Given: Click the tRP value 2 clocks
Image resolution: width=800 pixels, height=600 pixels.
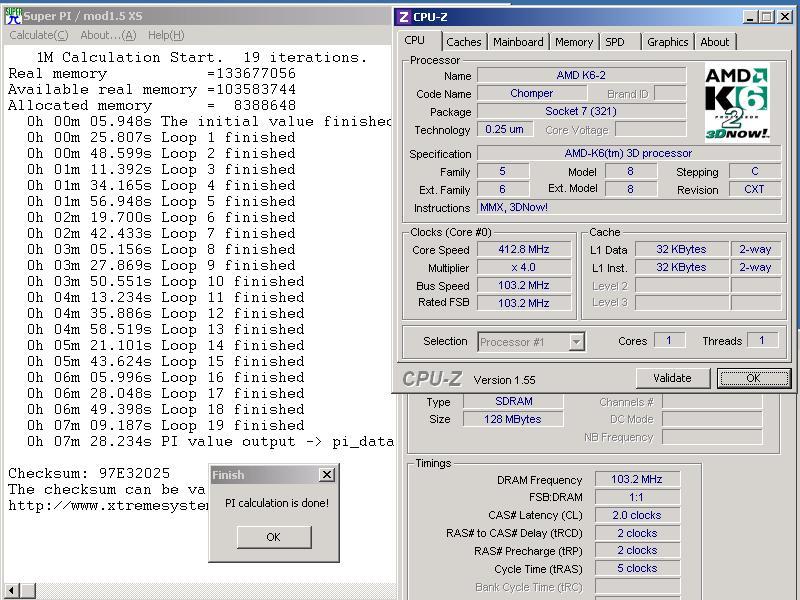Looking at the screenshot, I should 637,551.
